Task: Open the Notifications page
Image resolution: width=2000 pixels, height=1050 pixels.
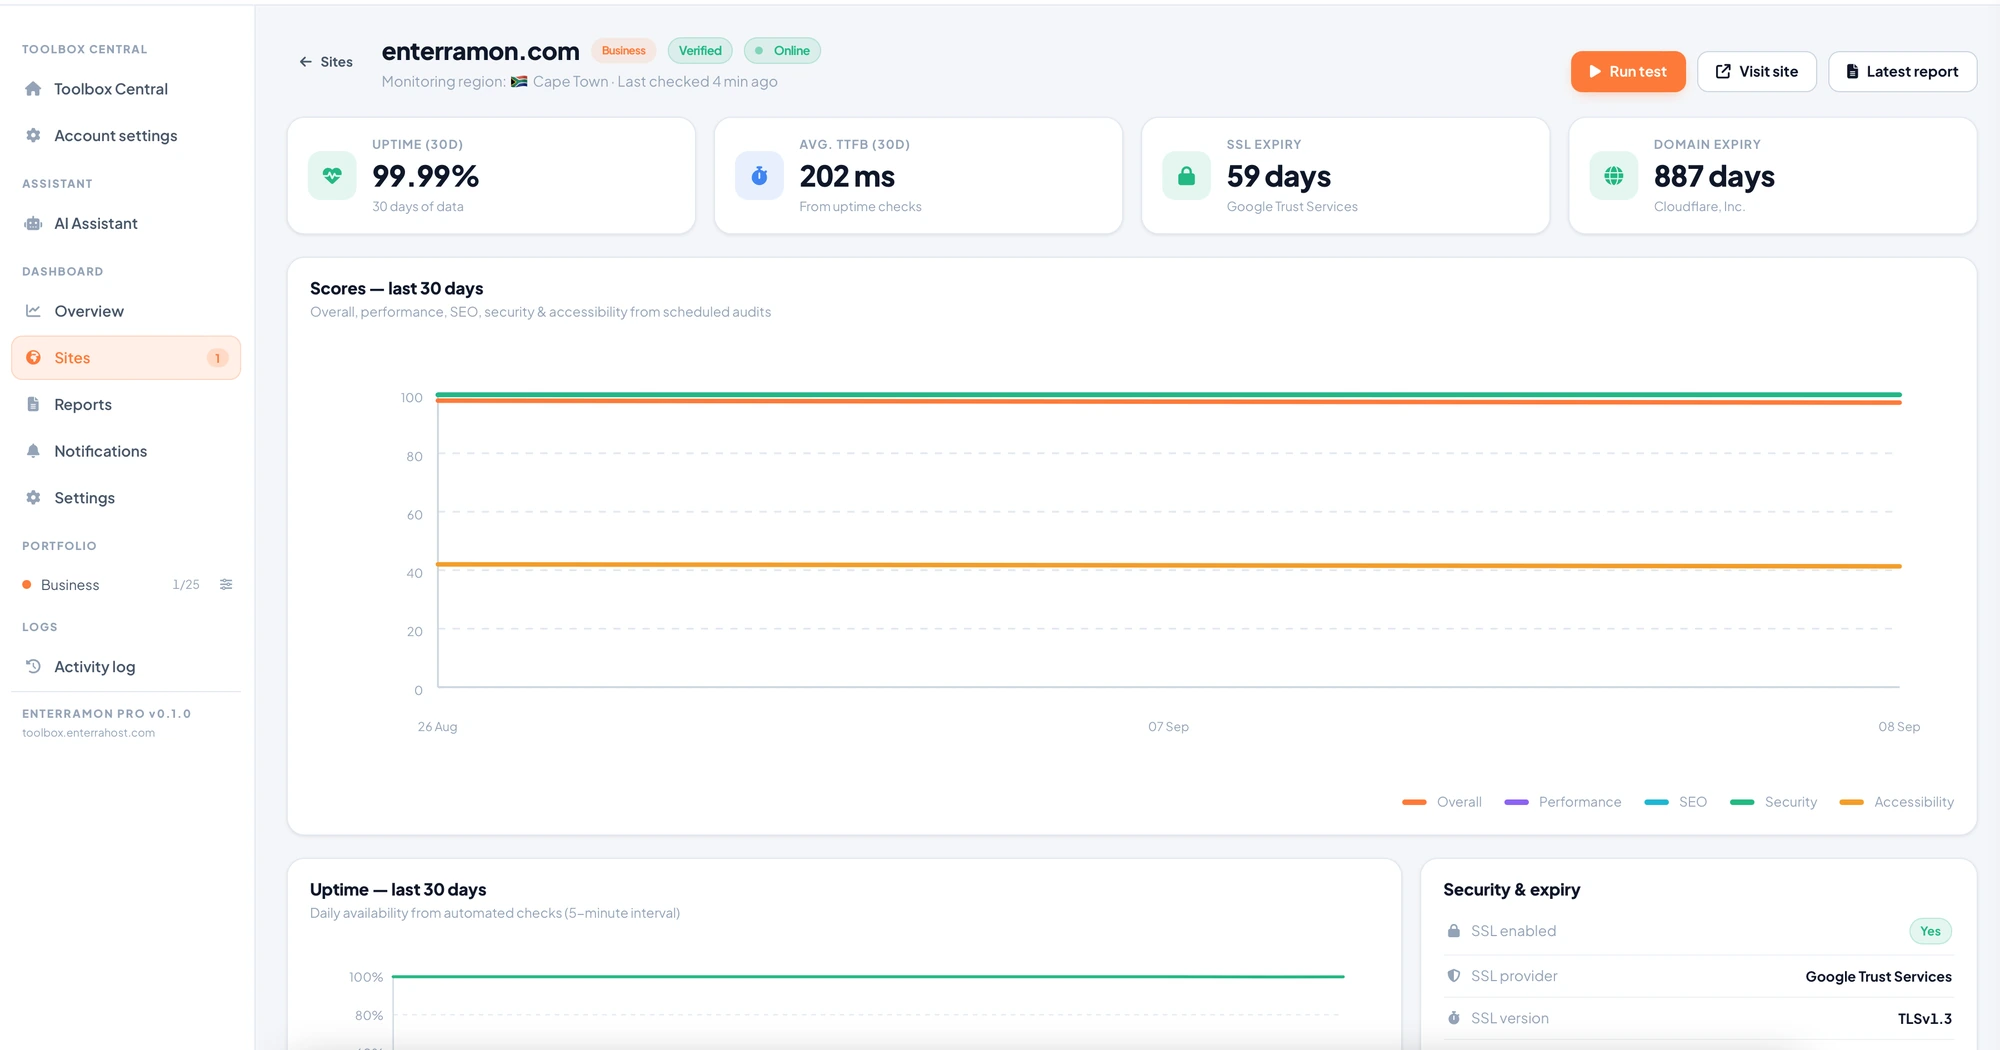Action: pos(126,451)
